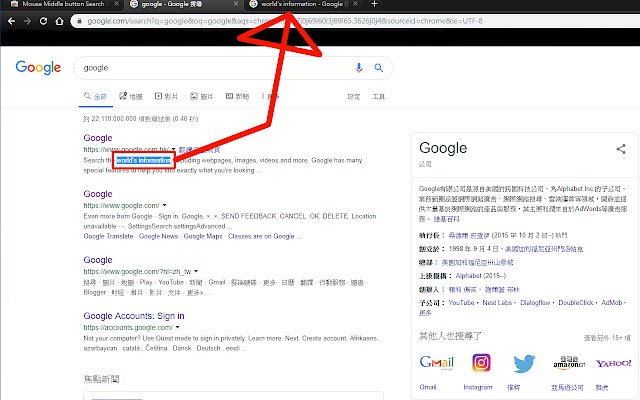
Task: Open 'Google Accounts: Sign in' result
Action: click(x=134, y=316)
